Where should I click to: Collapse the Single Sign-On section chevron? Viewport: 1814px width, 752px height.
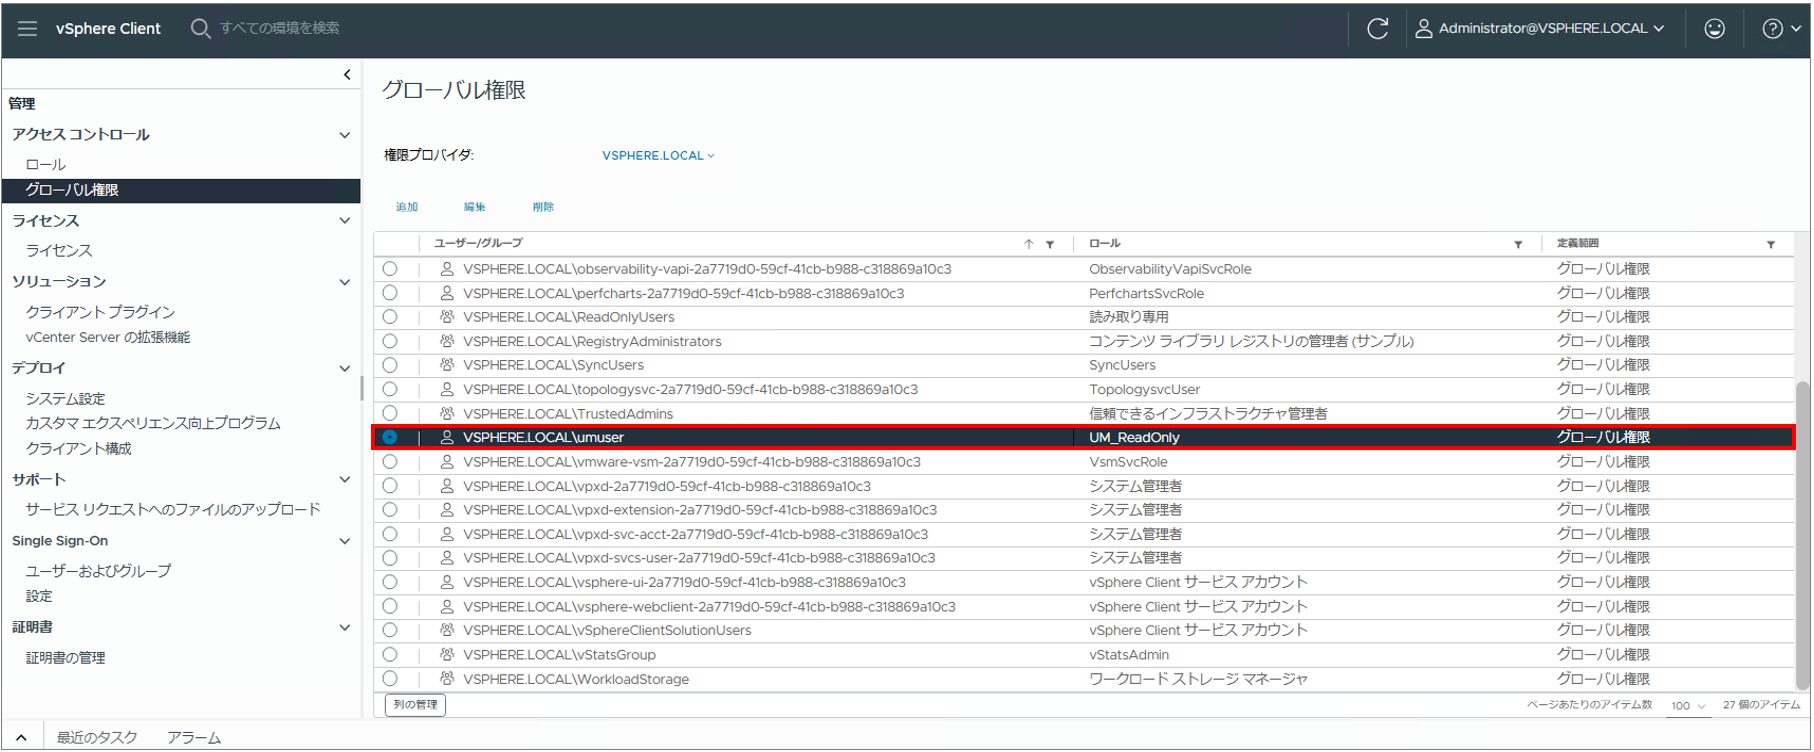click(x=345, y=541)
